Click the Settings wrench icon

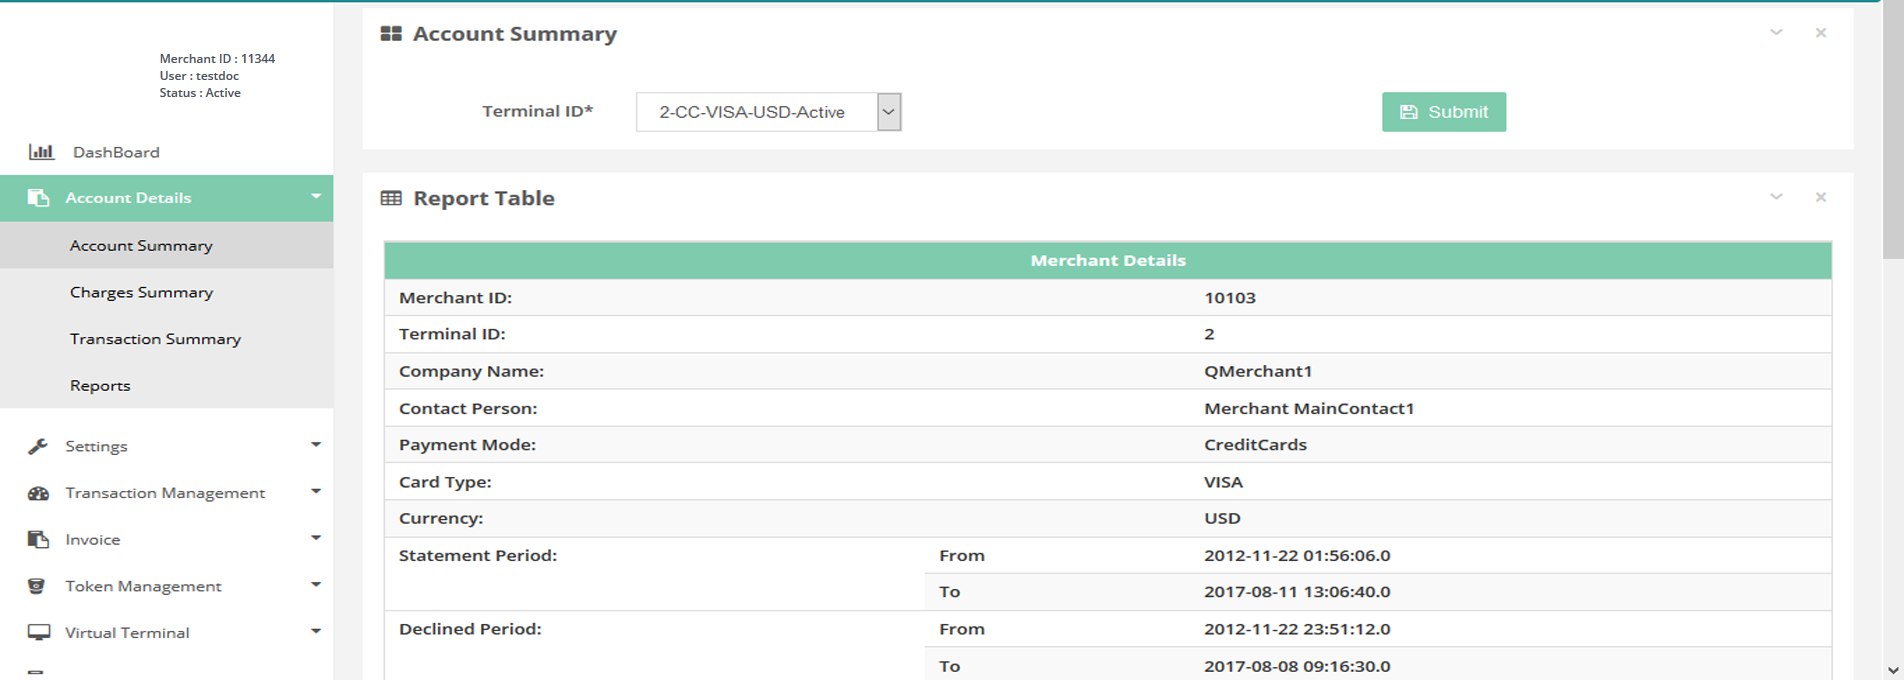38,446
